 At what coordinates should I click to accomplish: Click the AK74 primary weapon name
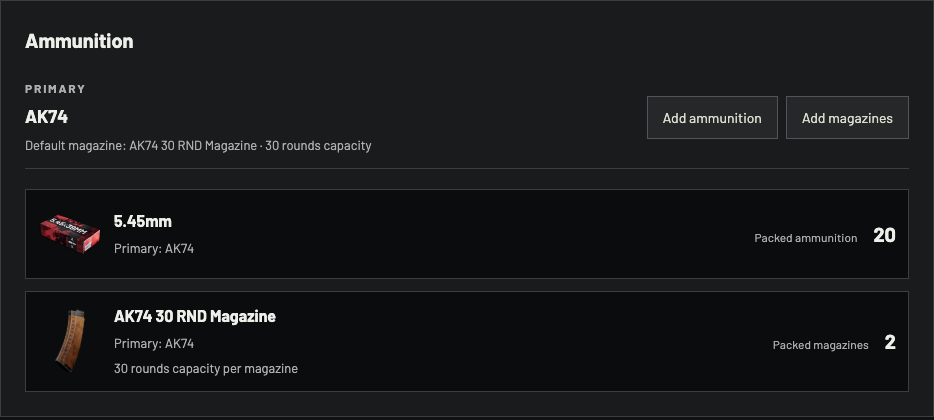pos(46,117)
